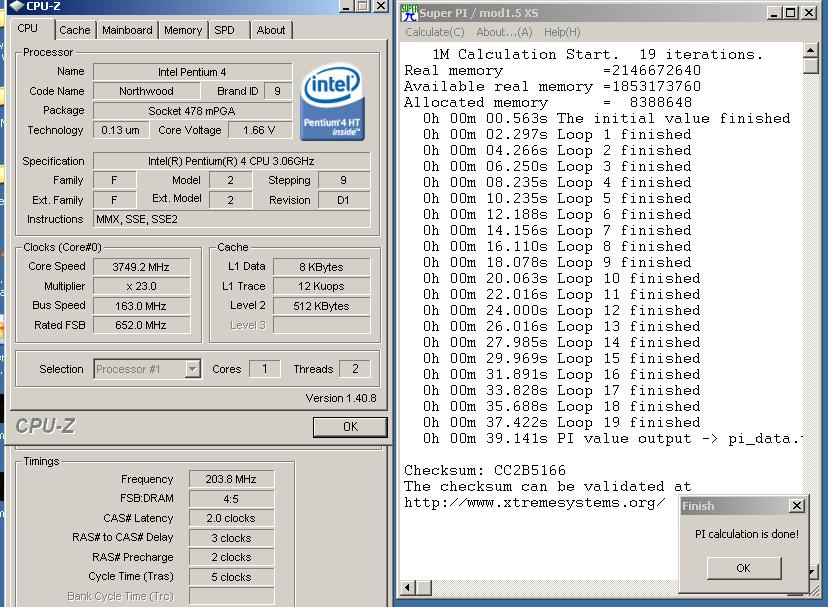This screenshot has height=610, width=828.
Task: Click the CAS# Latency value 2.0 clocks
Action: 231,518
